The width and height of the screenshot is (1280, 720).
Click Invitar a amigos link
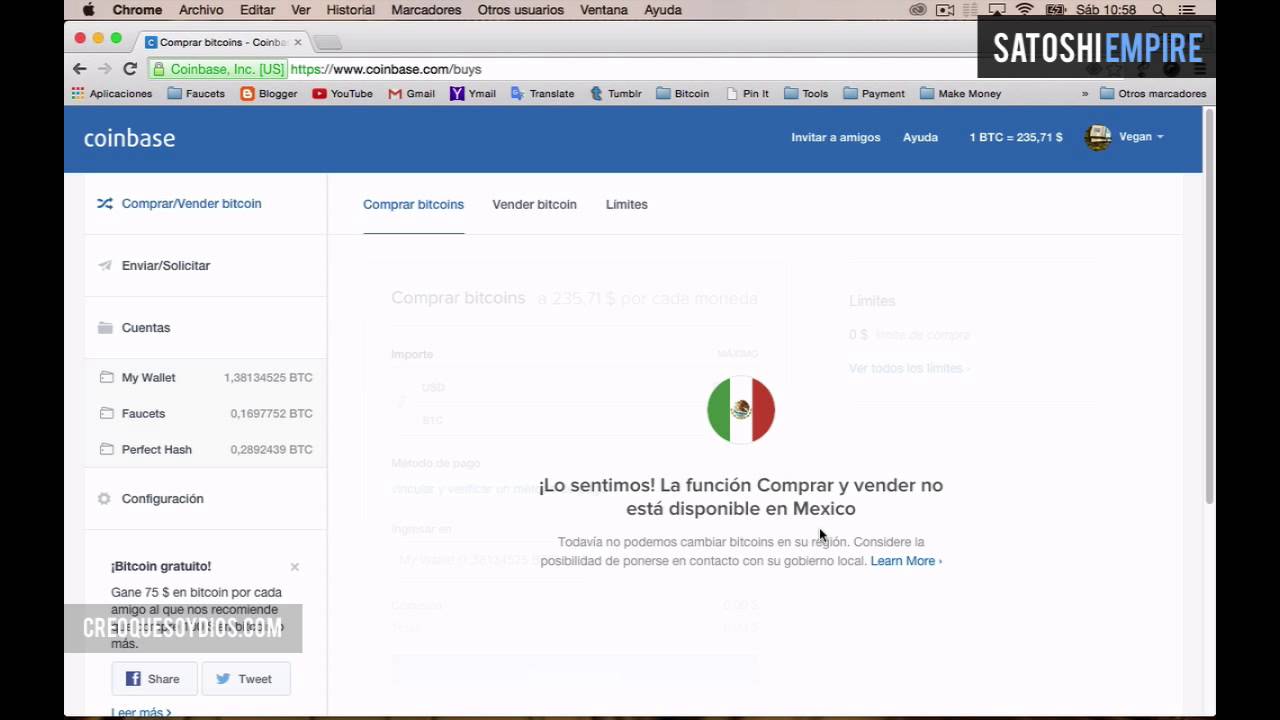tap(836, 137)
